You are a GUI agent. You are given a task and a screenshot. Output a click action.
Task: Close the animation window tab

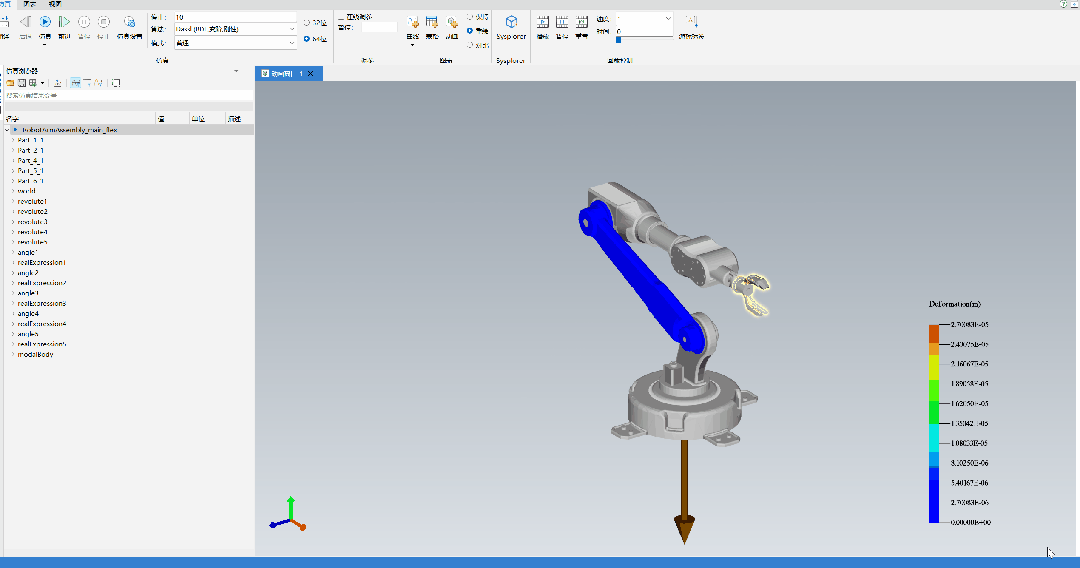pyautogui.click(x=311, y=74)
